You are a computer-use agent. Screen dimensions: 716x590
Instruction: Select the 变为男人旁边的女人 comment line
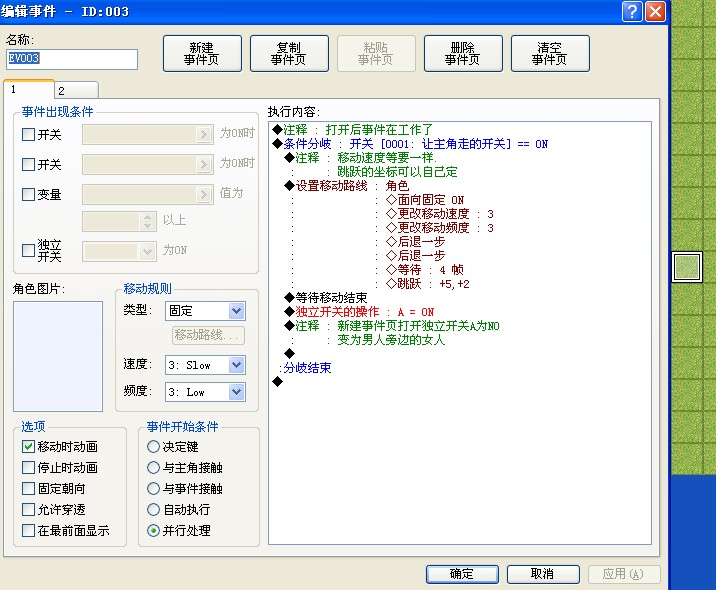coord(391,340)
